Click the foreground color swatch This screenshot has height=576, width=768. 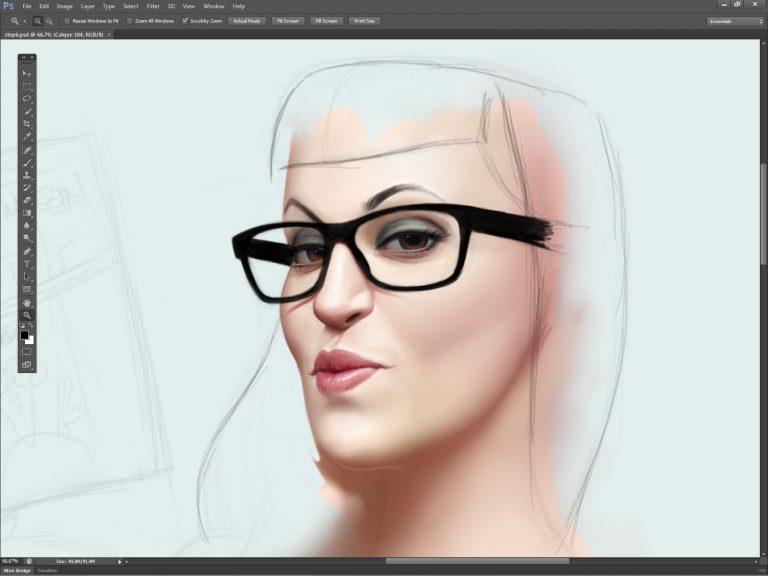pos(25,335)
